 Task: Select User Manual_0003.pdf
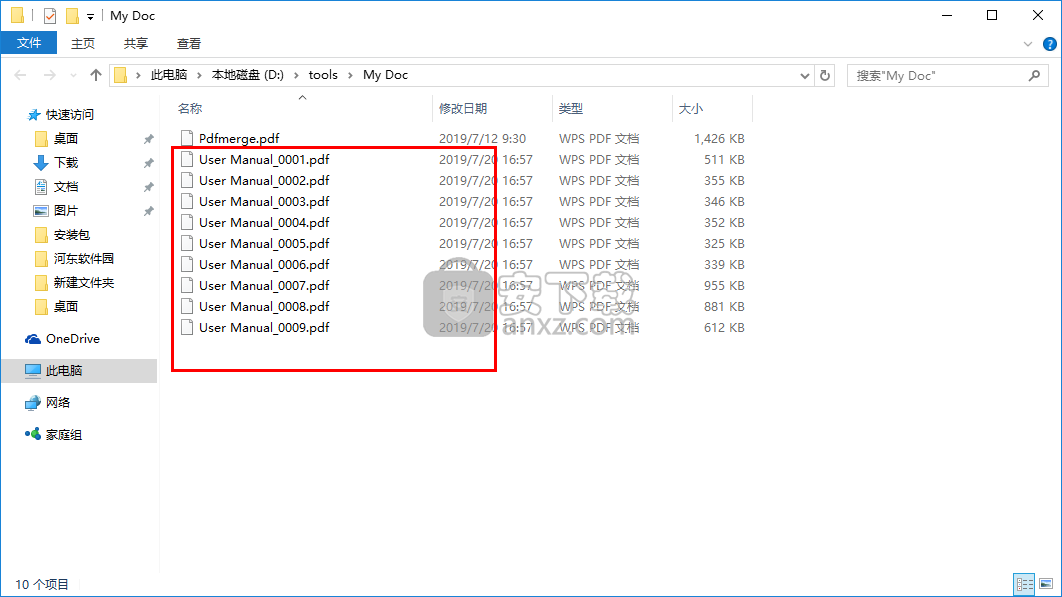[x=264, y=202]
